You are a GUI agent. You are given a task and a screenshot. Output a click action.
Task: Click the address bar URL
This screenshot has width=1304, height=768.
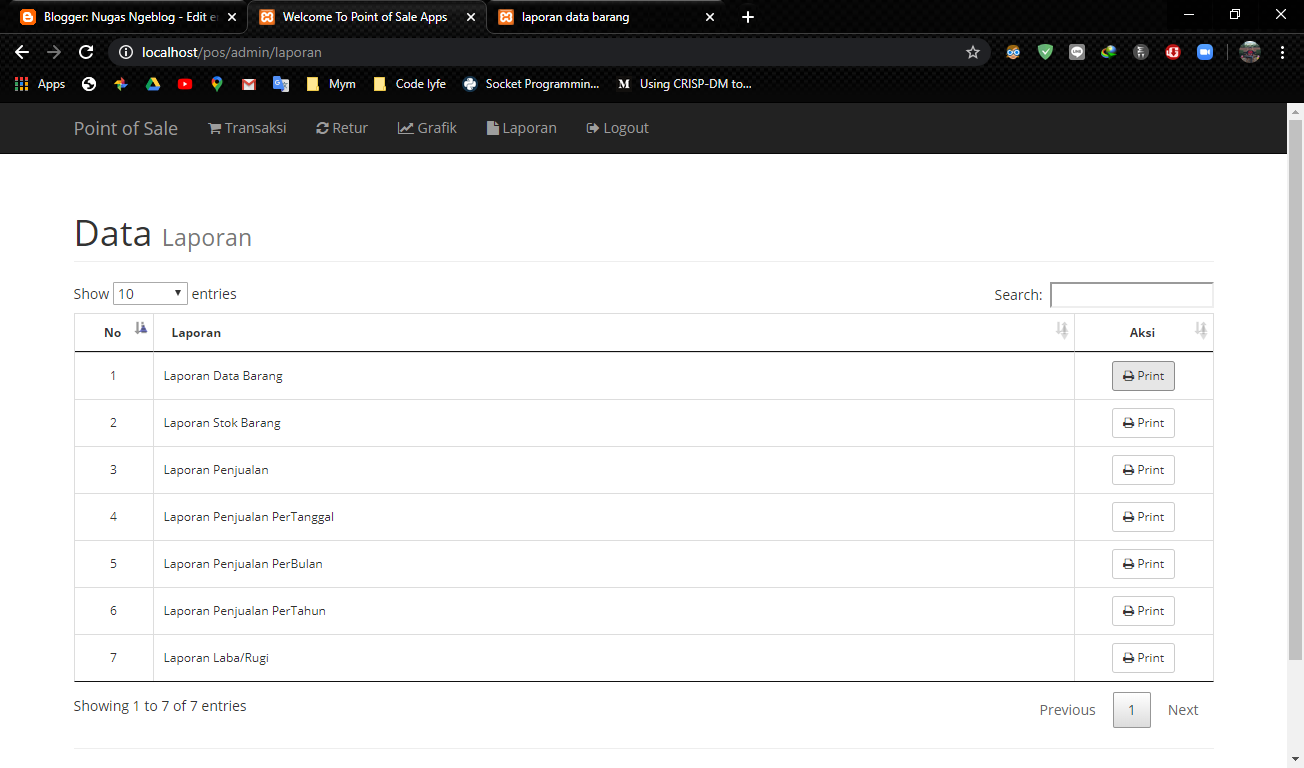(x=232, y=52)
